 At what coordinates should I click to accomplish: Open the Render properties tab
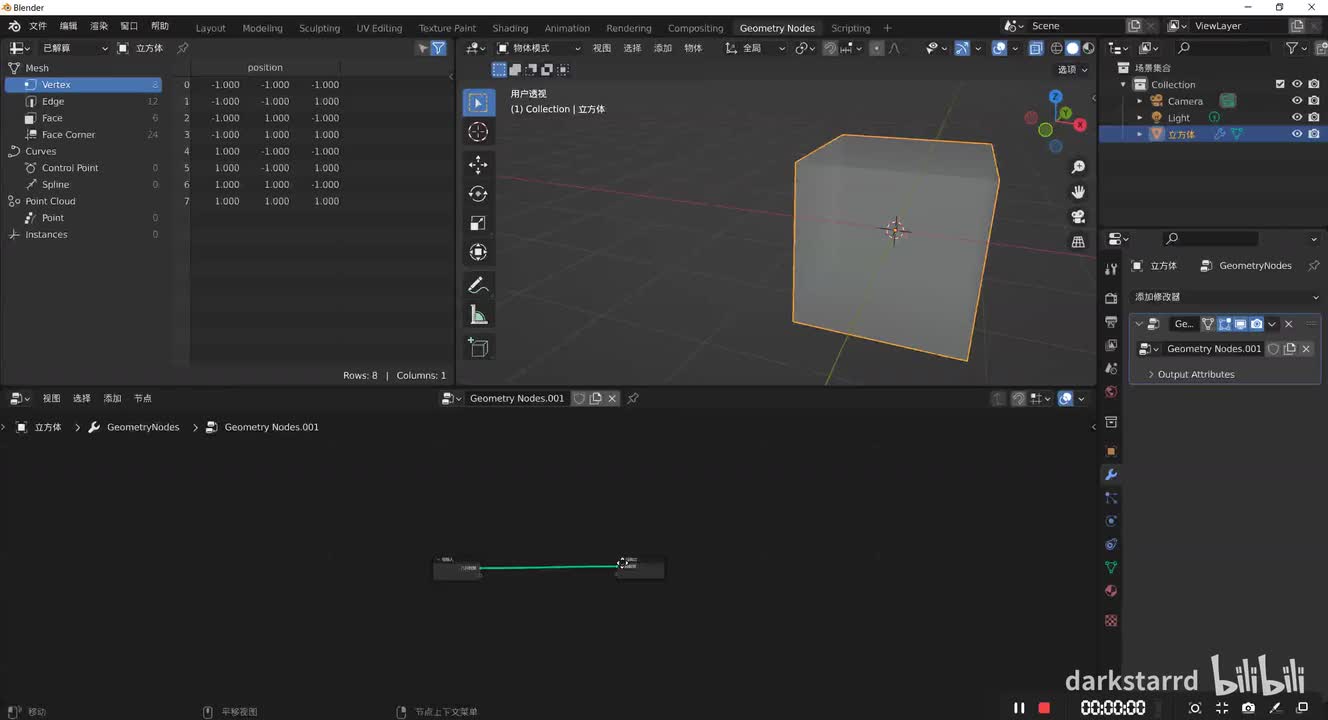[1111, 298]
